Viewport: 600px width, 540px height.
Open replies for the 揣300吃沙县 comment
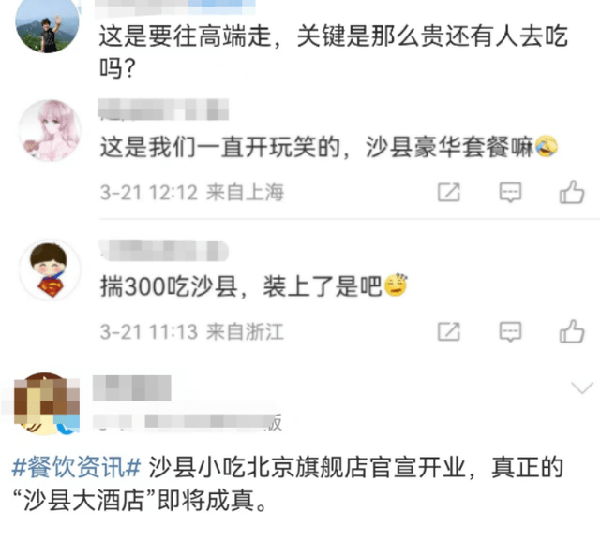pyautogui.click(x=510, y=331)
